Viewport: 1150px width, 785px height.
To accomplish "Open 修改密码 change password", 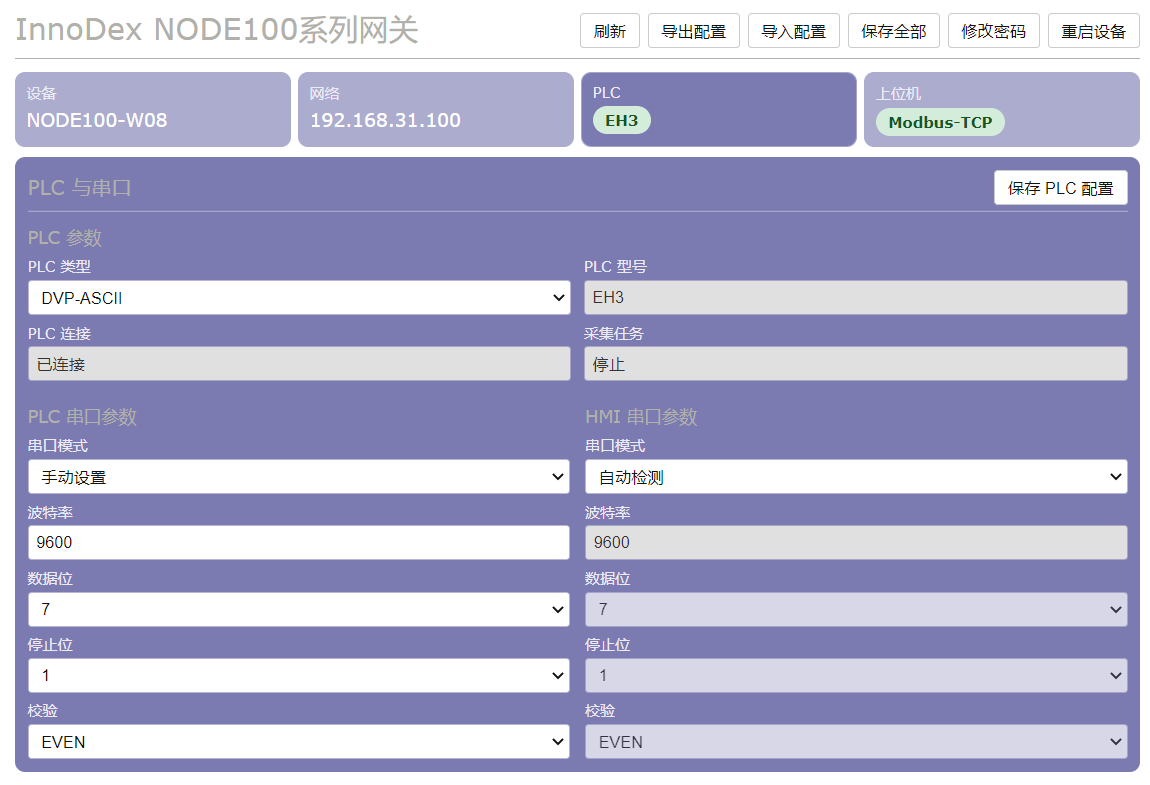I will pyautogui.click(x=993, y=31).
